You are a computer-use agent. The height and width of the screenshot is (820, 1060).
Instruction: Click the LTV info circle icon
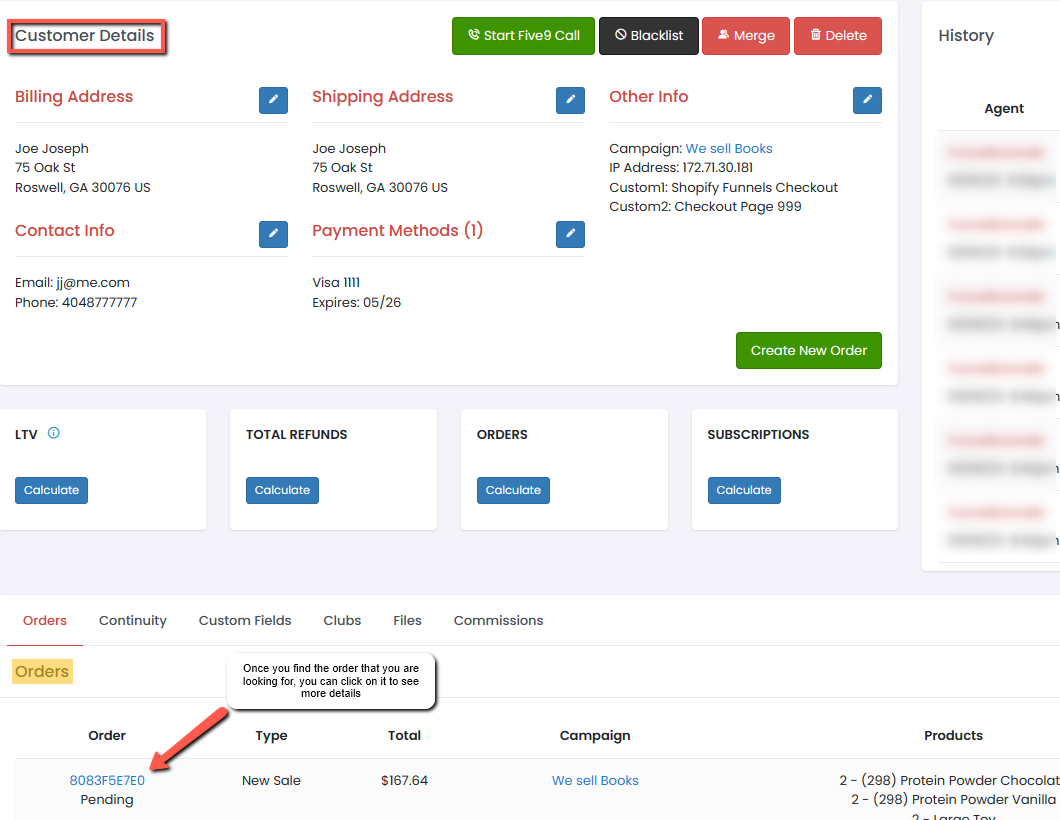[x=54, y=433]
